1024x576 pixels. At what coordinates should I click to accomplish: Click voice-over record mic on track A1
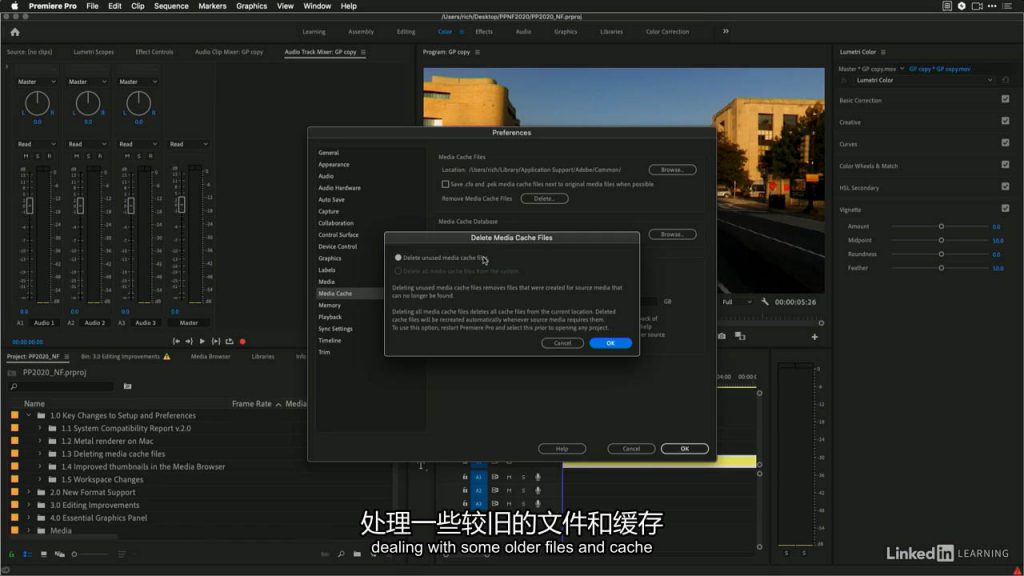537,477
